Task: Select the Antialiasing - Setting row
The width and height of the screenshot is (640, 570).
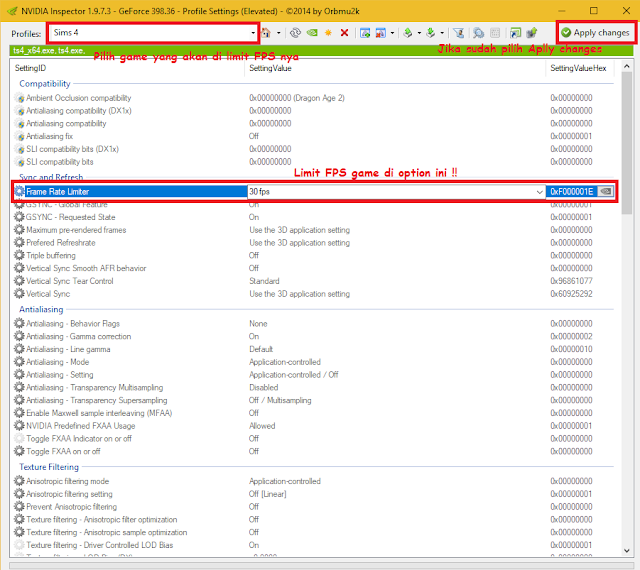Action: (313, 375)
